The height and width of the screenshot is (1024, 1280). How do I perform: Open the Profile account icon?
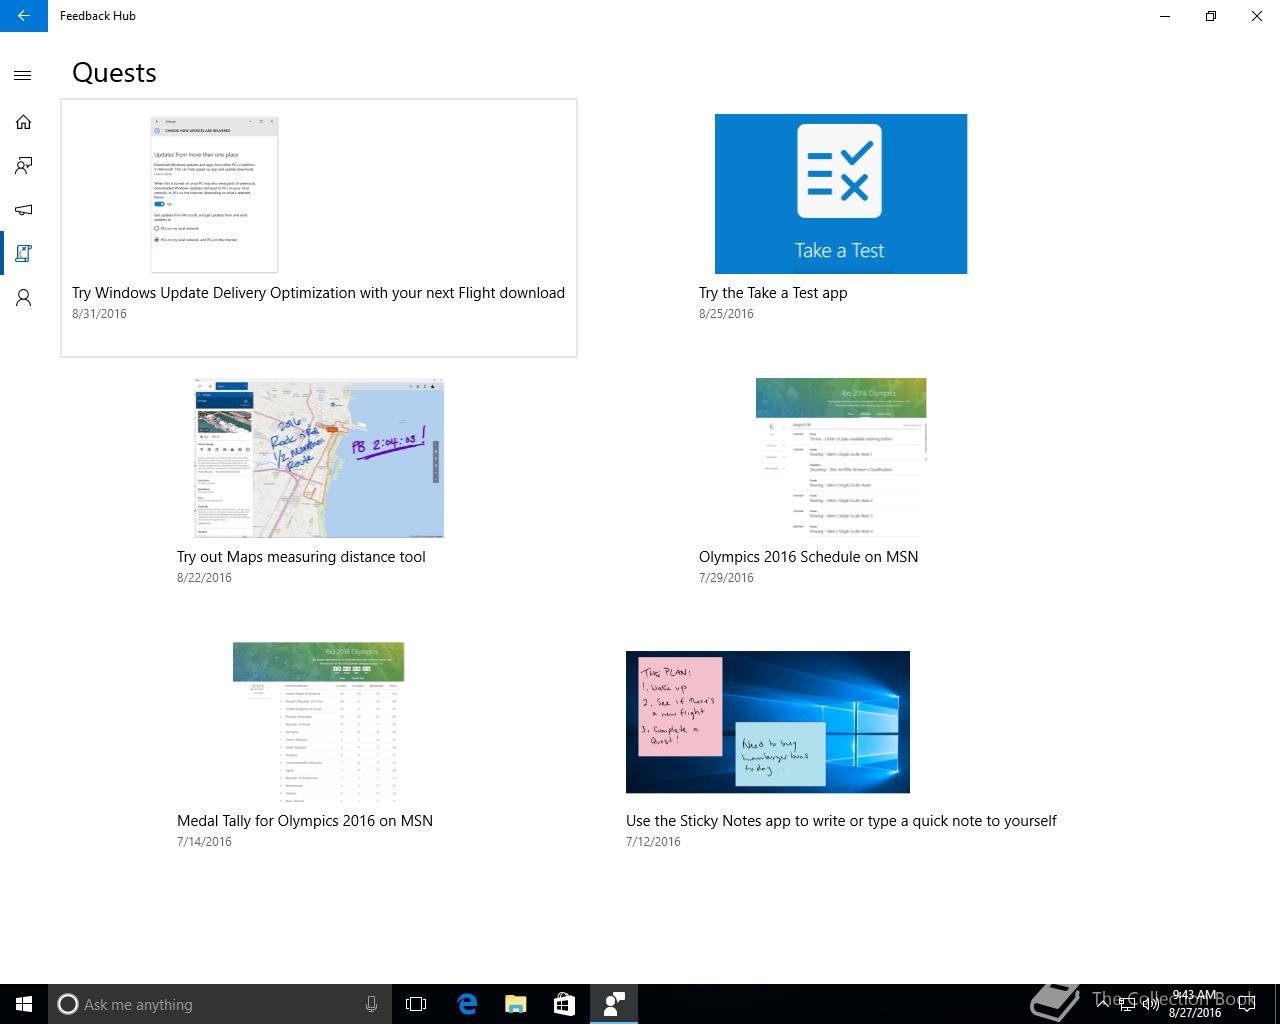(x=23, y=298)
